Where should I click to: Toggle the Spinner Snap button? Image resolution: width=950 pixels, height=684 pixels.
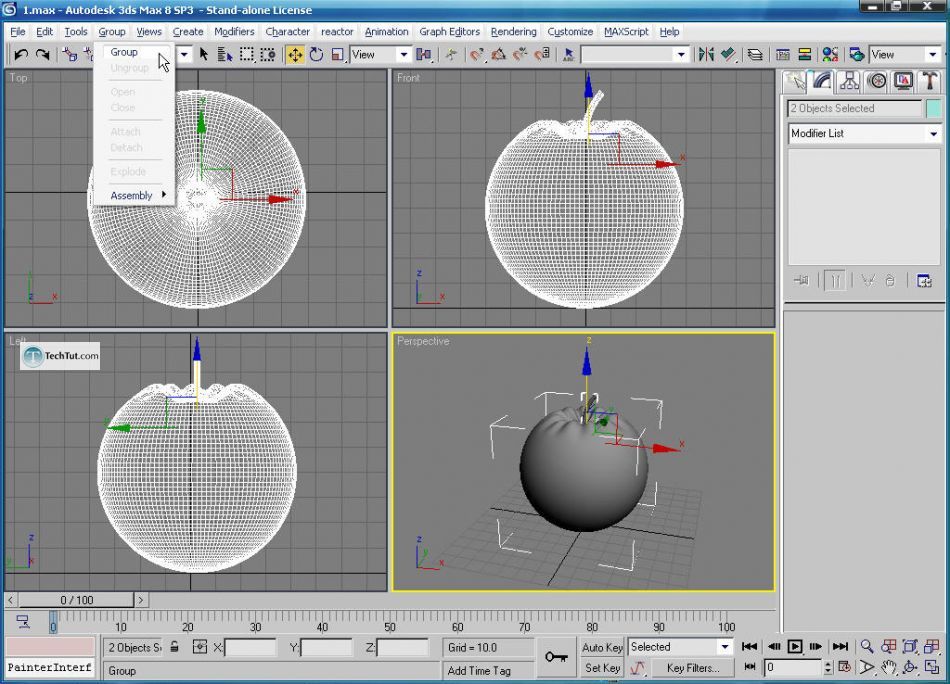(542, 55)
